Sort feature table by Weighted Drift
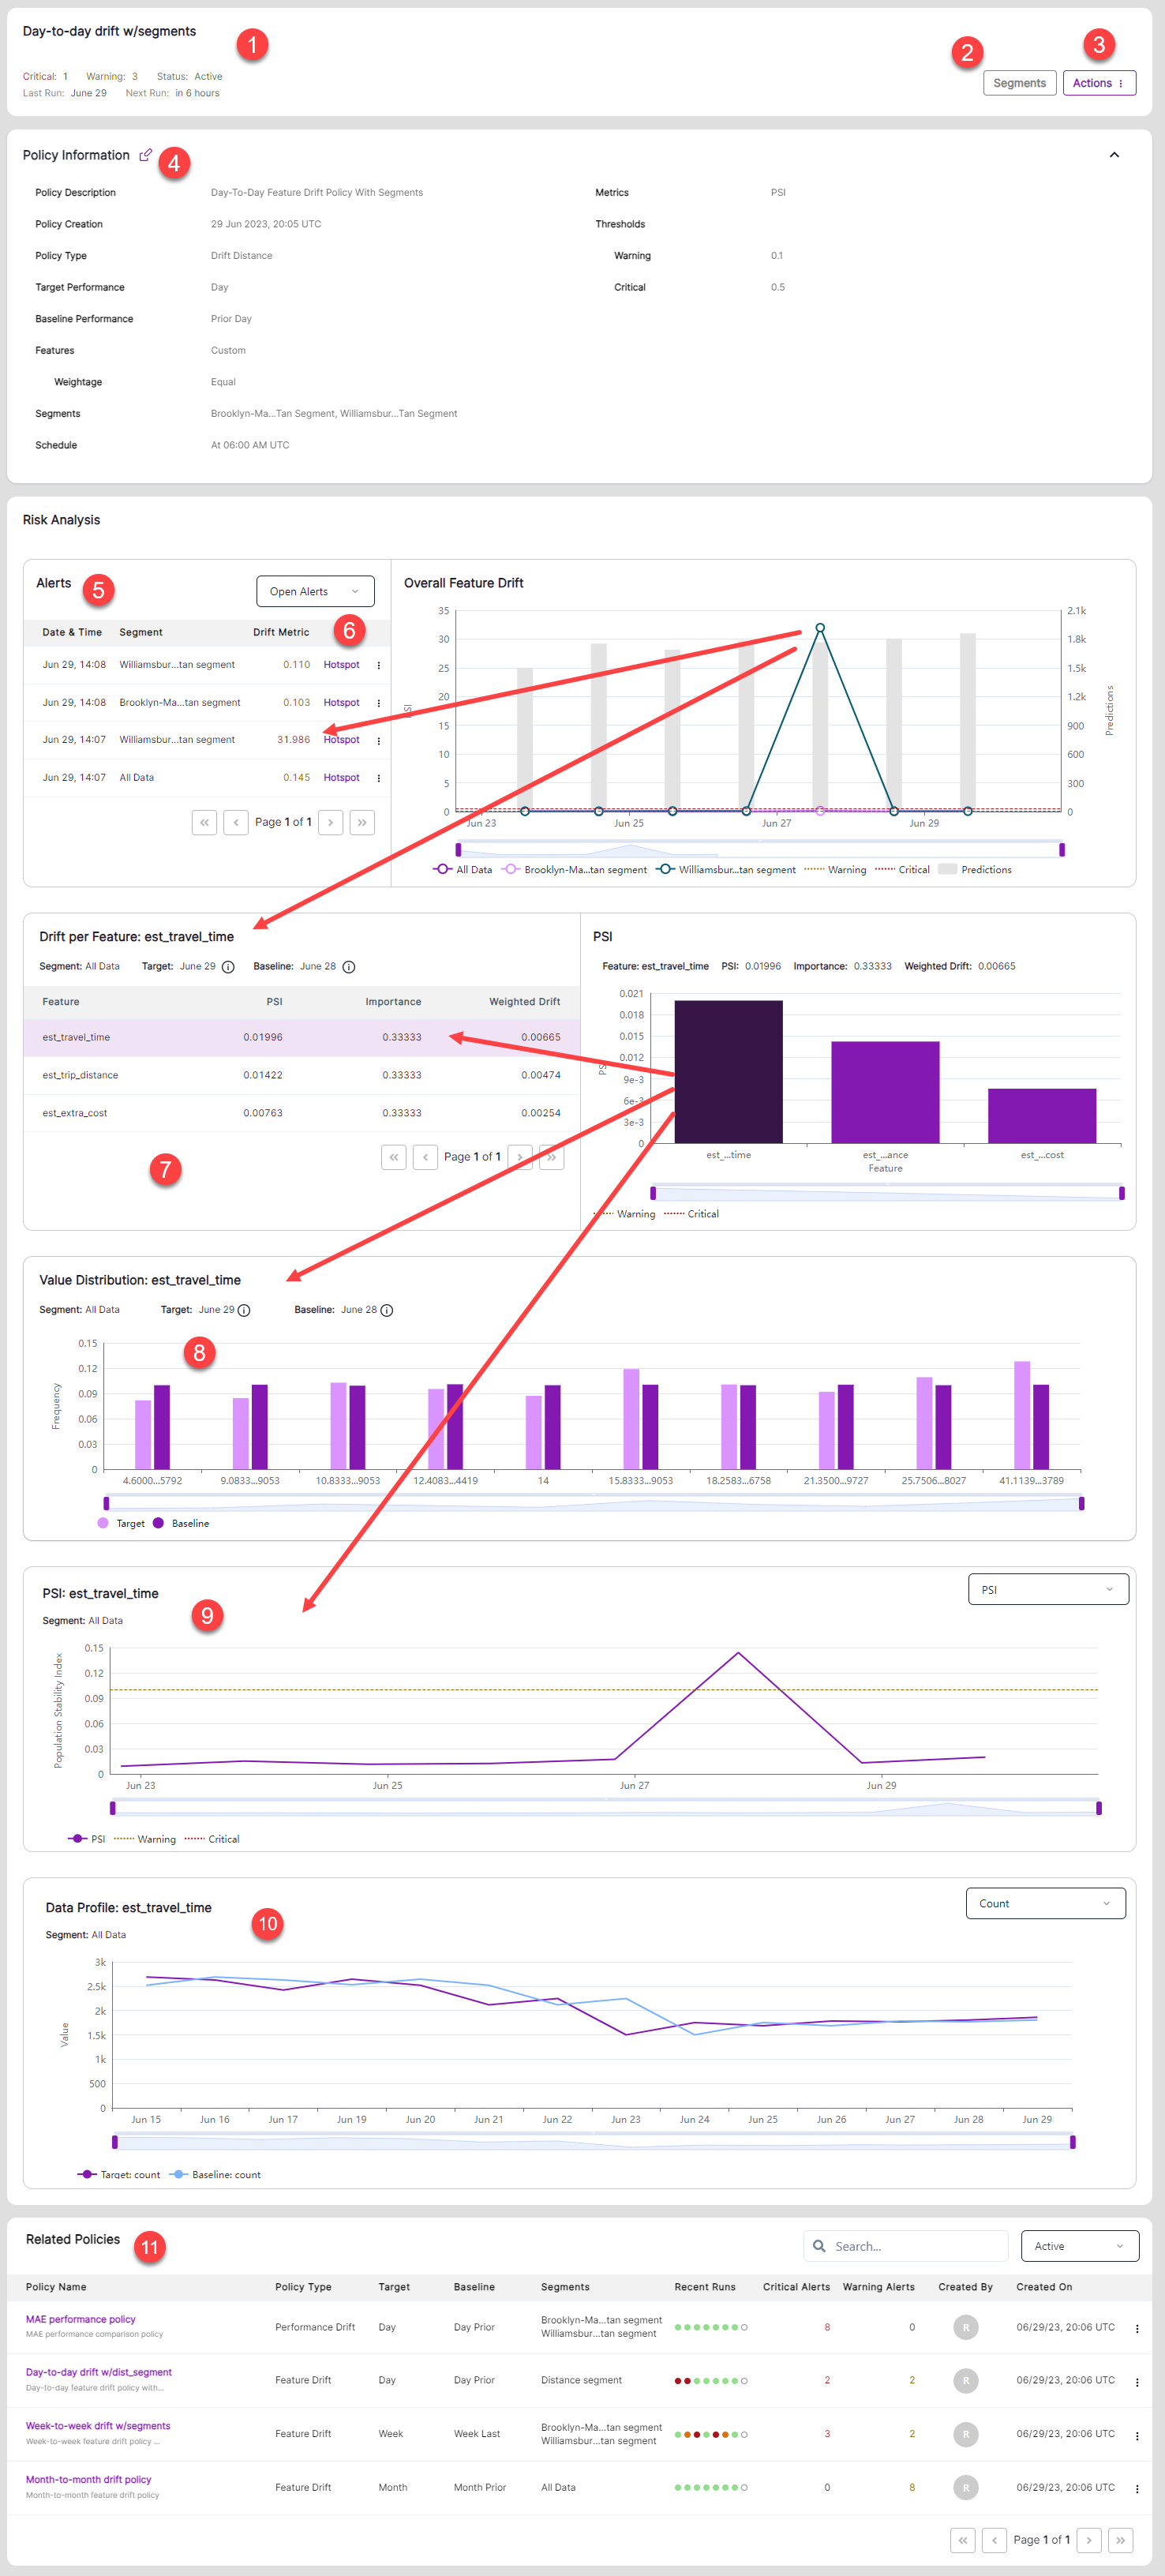 point(524,1002)
